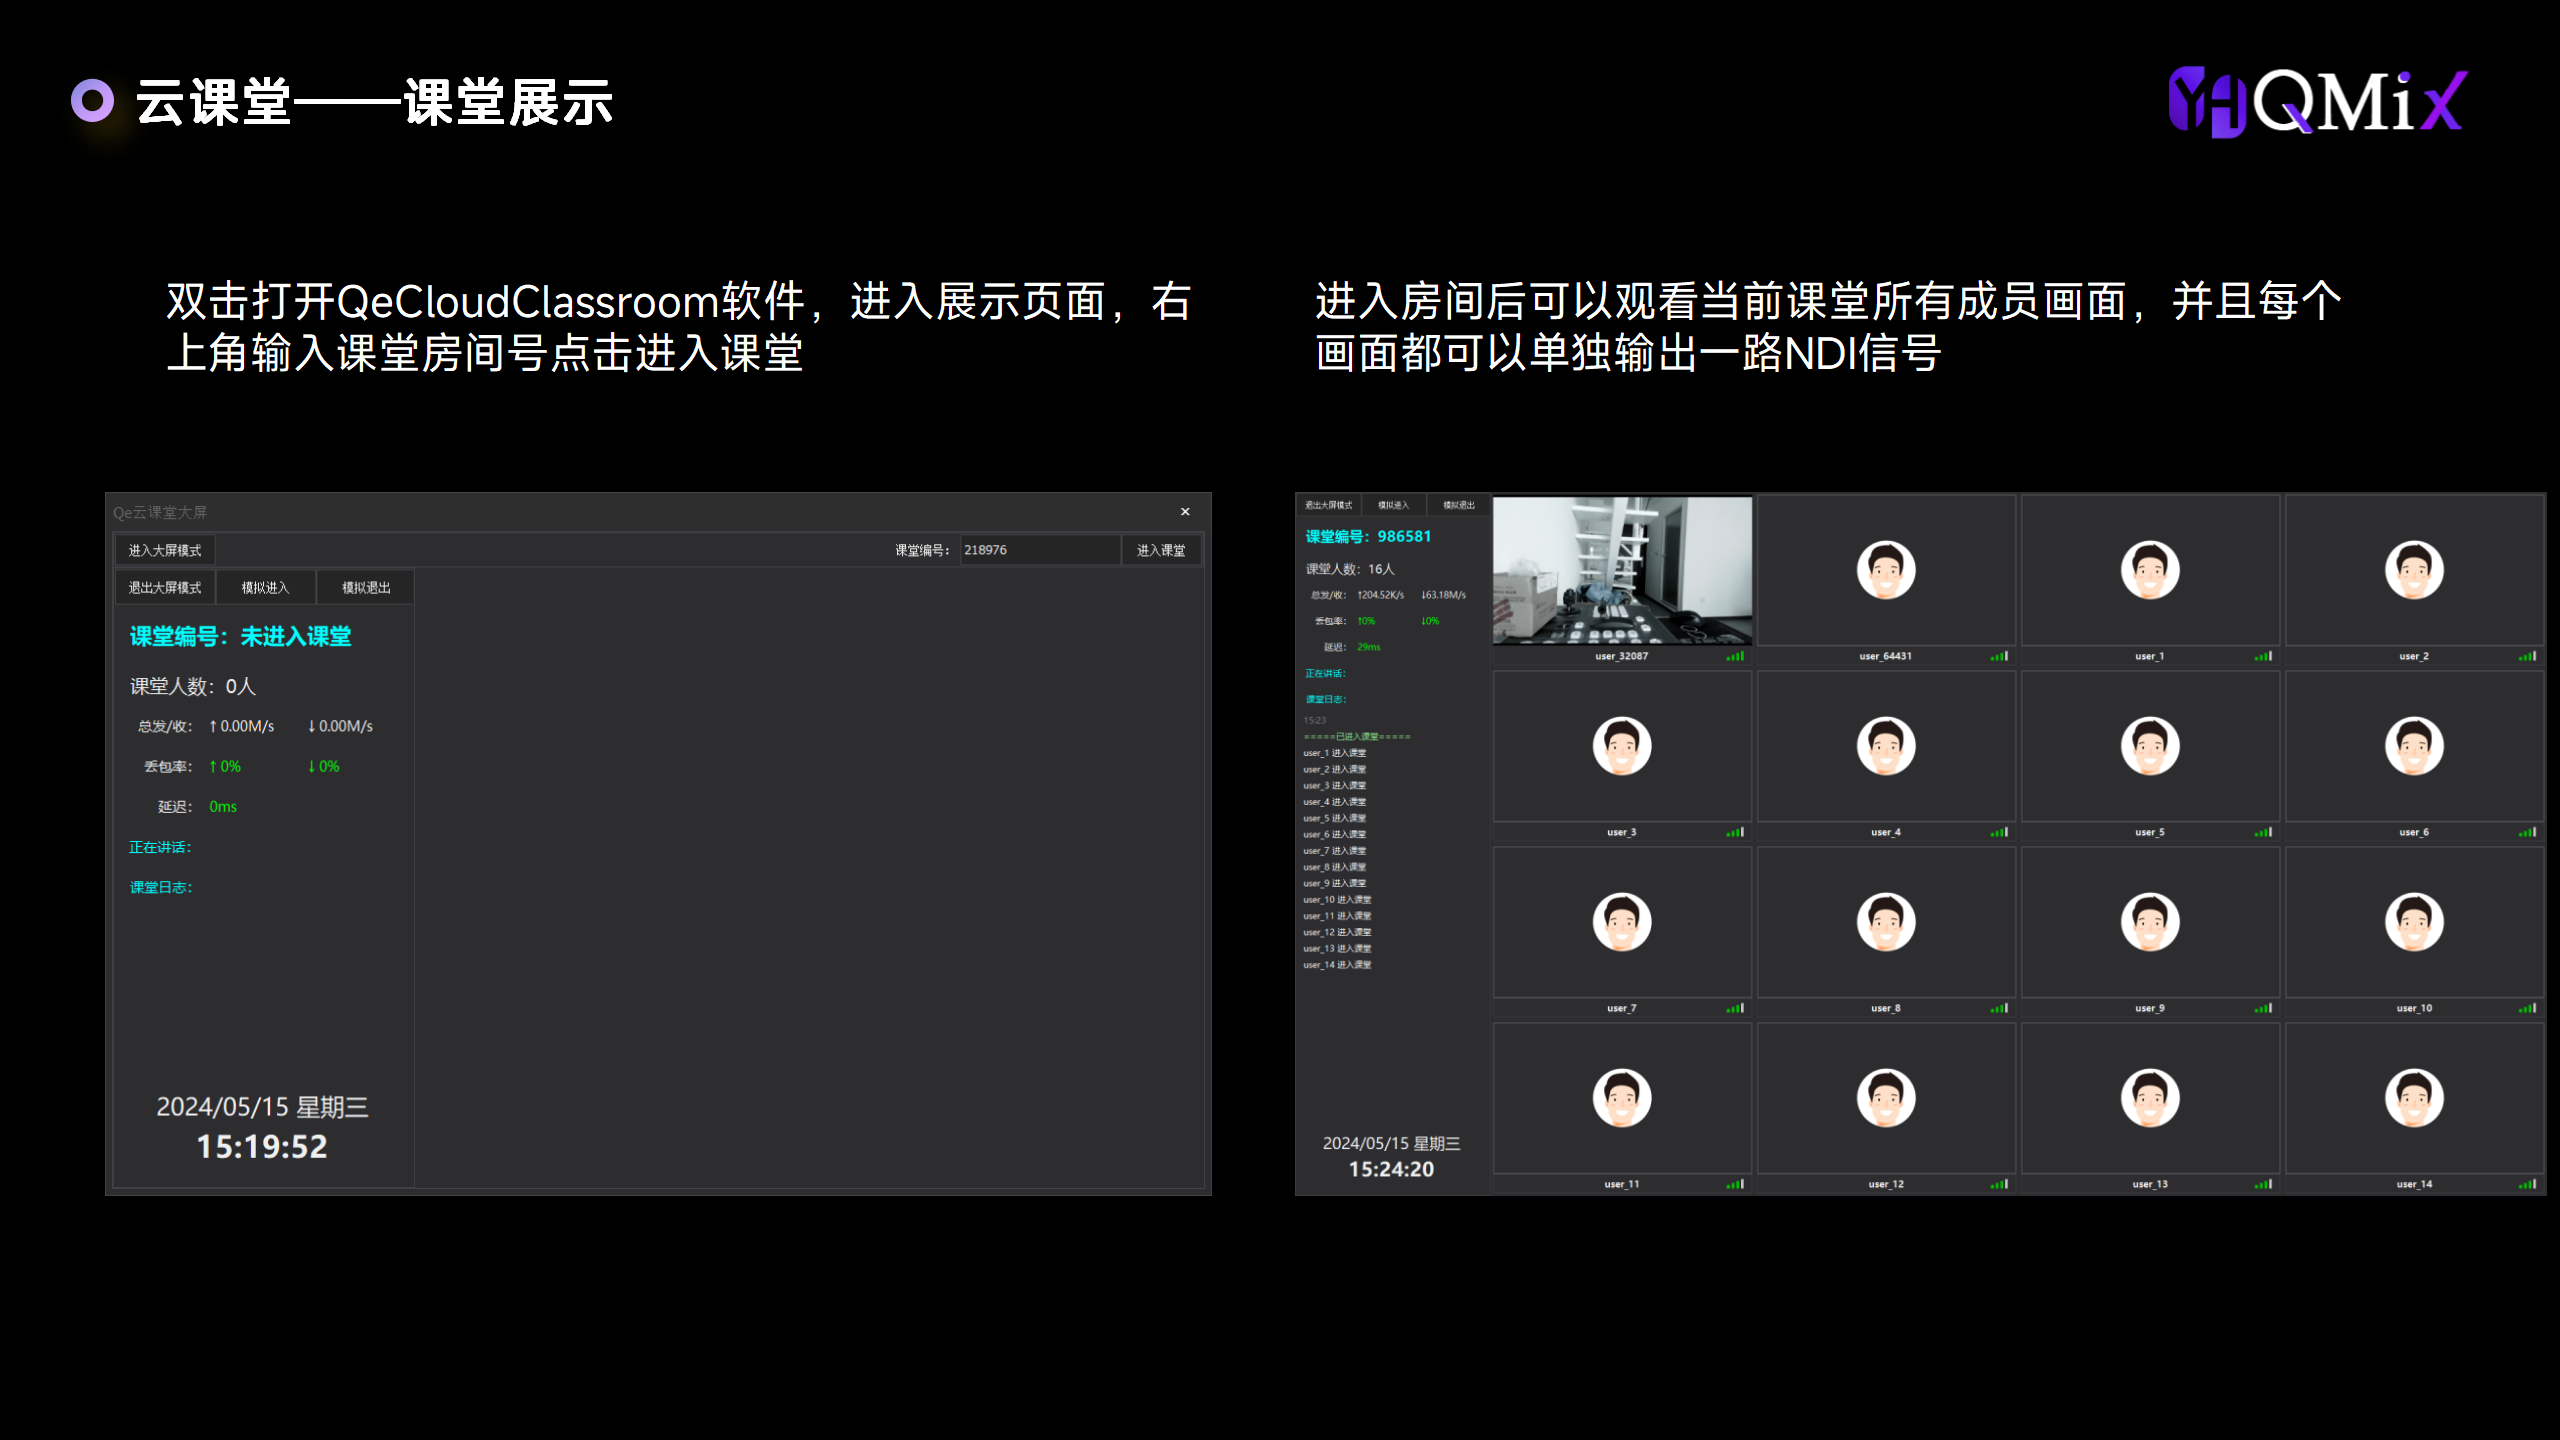Click the signal bars icon beside user_11
Viewport: 2560px width, 1440px height.
click(1735, 1184)
